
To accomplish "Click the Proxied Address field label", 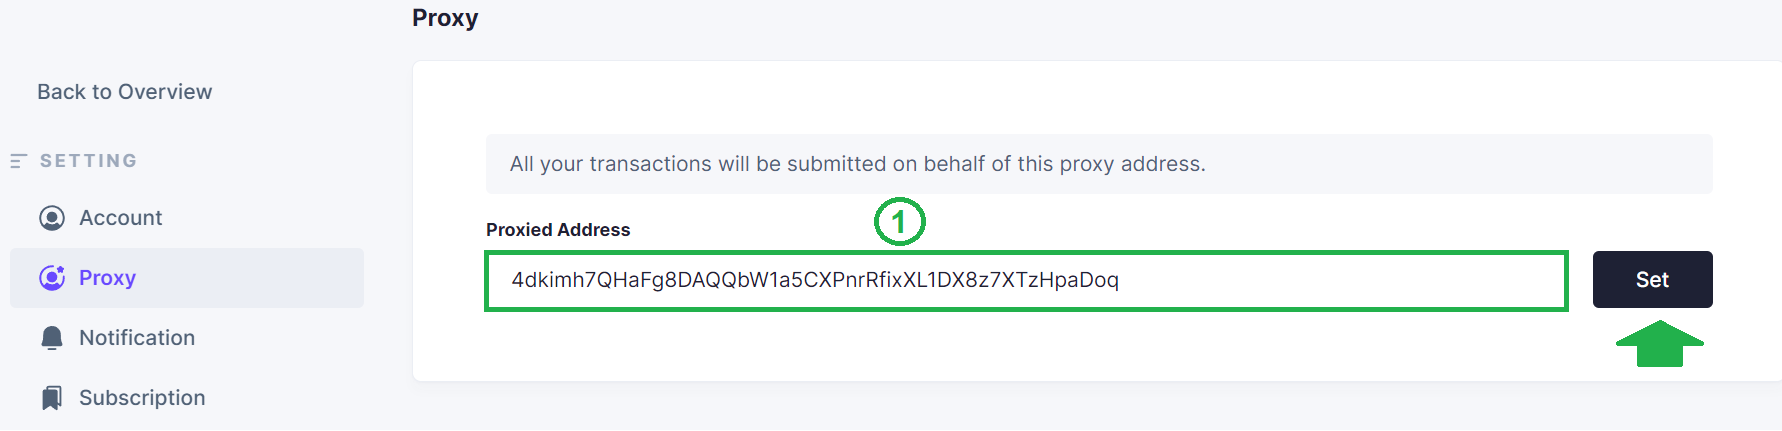I will (558, 230).
